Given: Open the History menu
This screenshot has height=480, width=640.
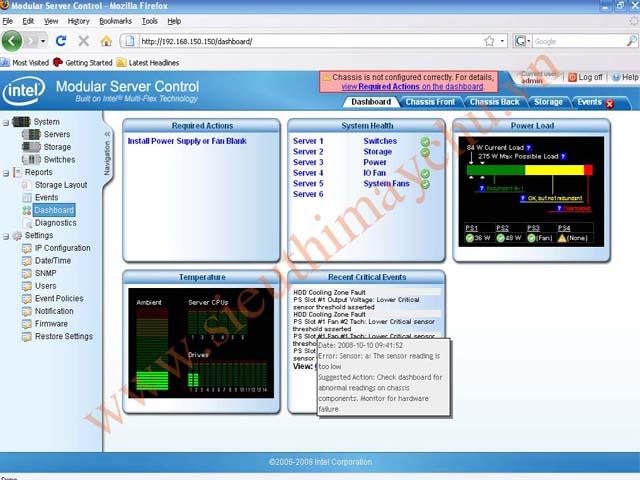Looking at the screenshot, I should tap(78, 21).
